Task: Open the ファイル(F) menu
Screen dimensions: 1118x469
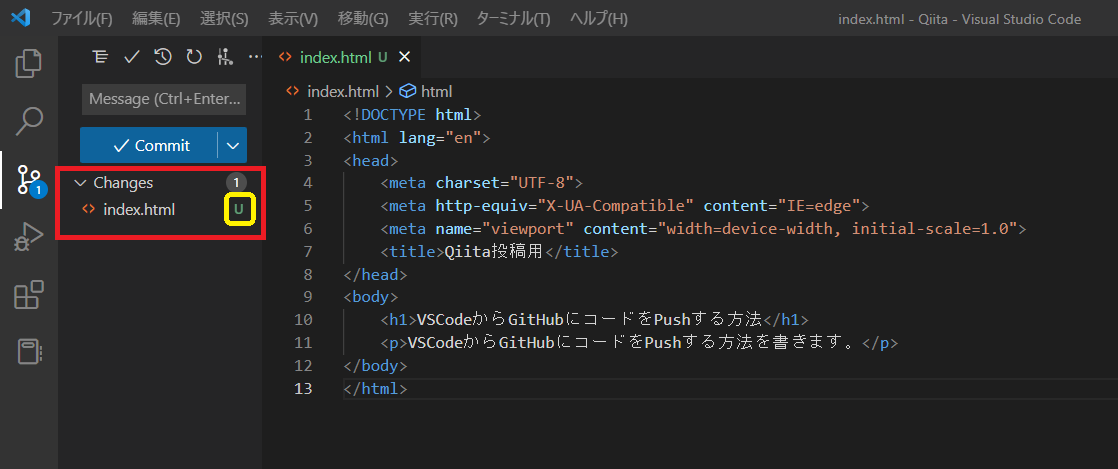Action: 82,19
